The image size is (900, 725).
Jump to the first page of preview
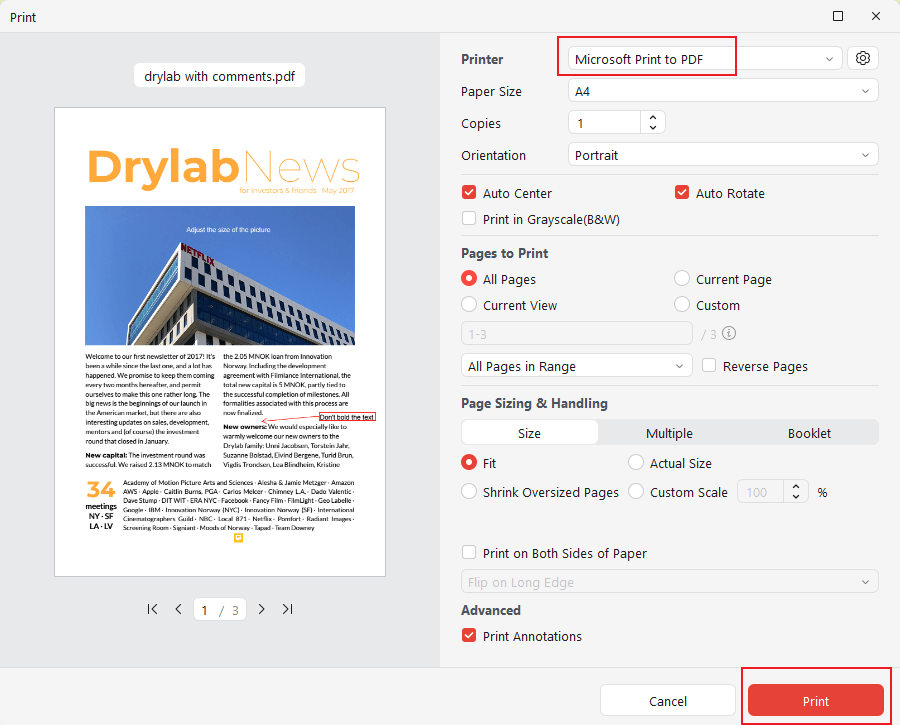(152, 609)
